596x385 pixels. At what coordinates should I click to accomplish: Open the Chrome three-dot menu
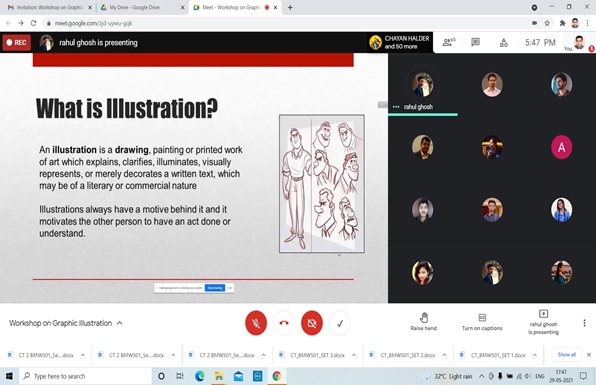[x=587, y=23]
